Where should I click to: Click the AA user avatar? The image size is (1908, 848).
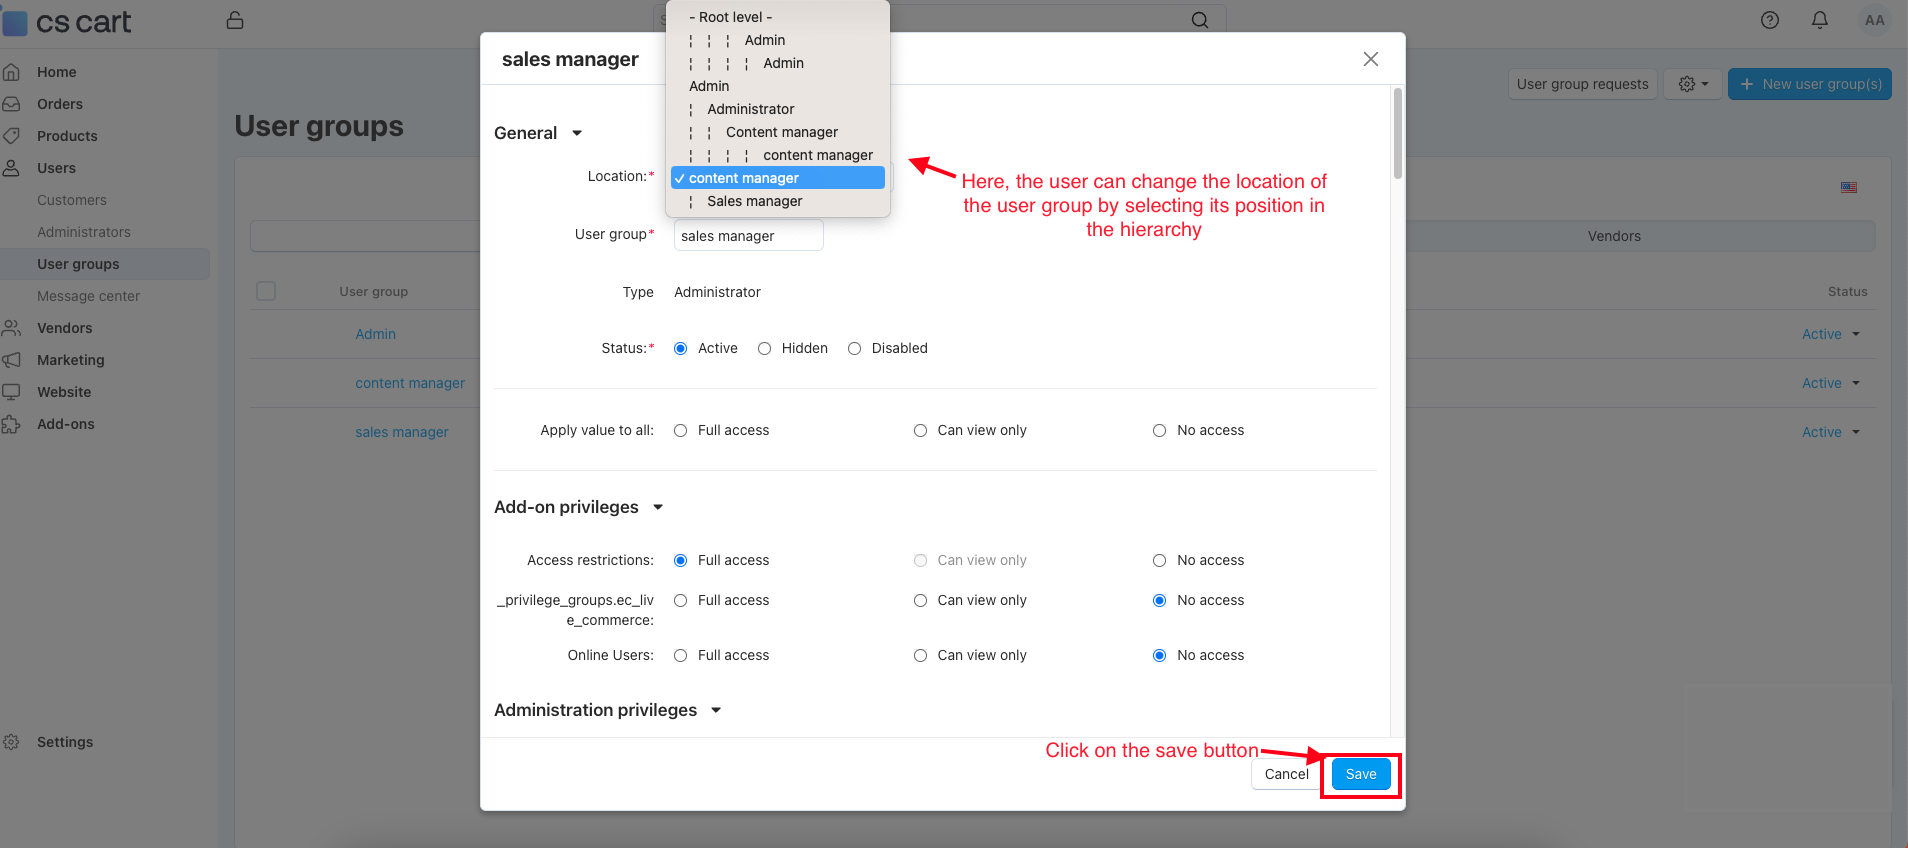[x=1874, y=20]
